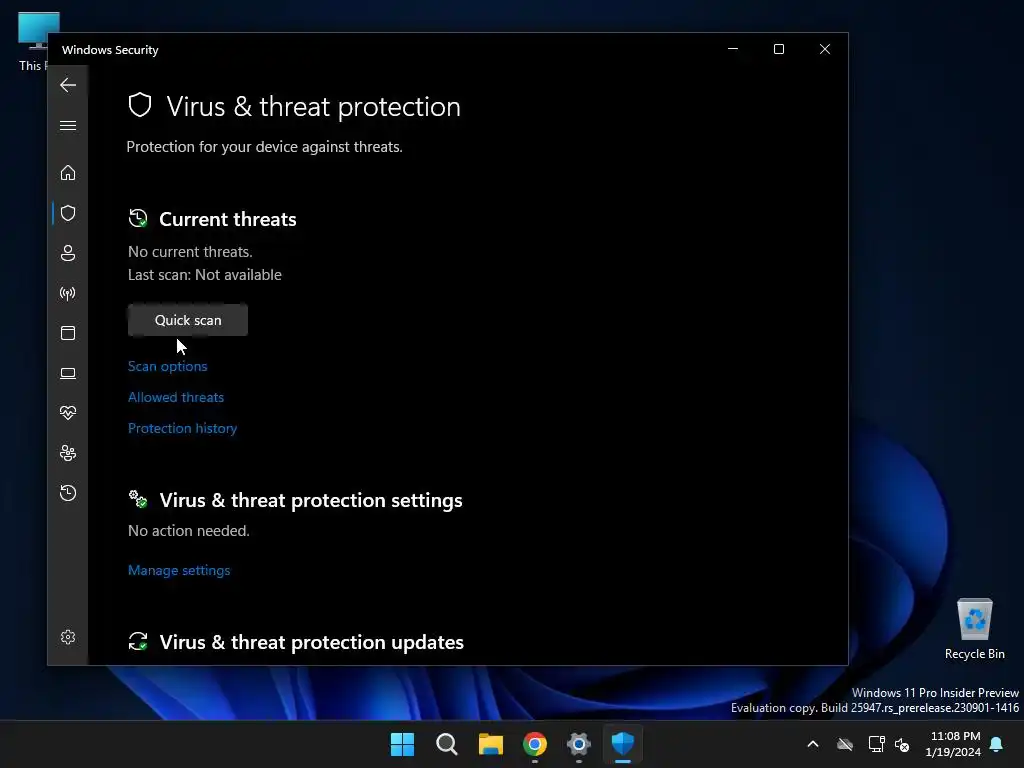Select Virus & threat protection shield sidebar icon
Viewport: 1024px width, 768px height.
(68, 213)
